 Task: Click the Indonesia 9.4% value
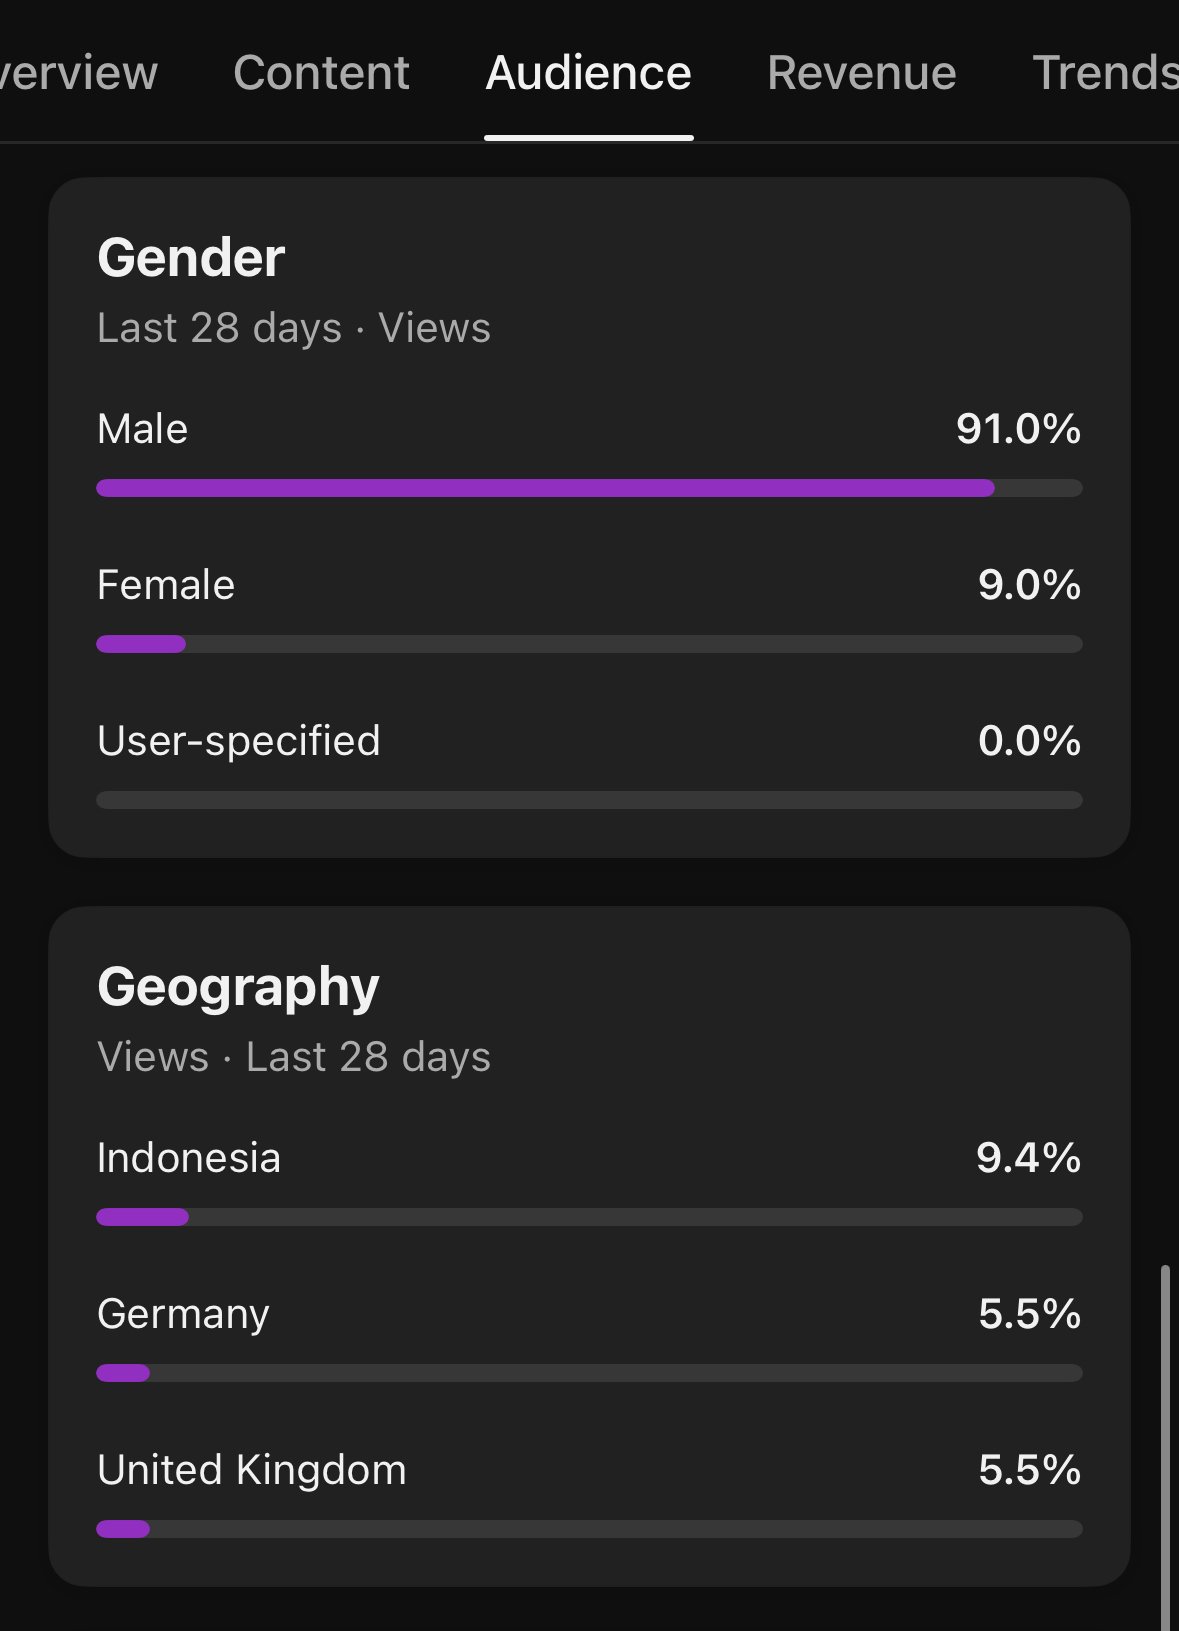coord(1028,1158)
